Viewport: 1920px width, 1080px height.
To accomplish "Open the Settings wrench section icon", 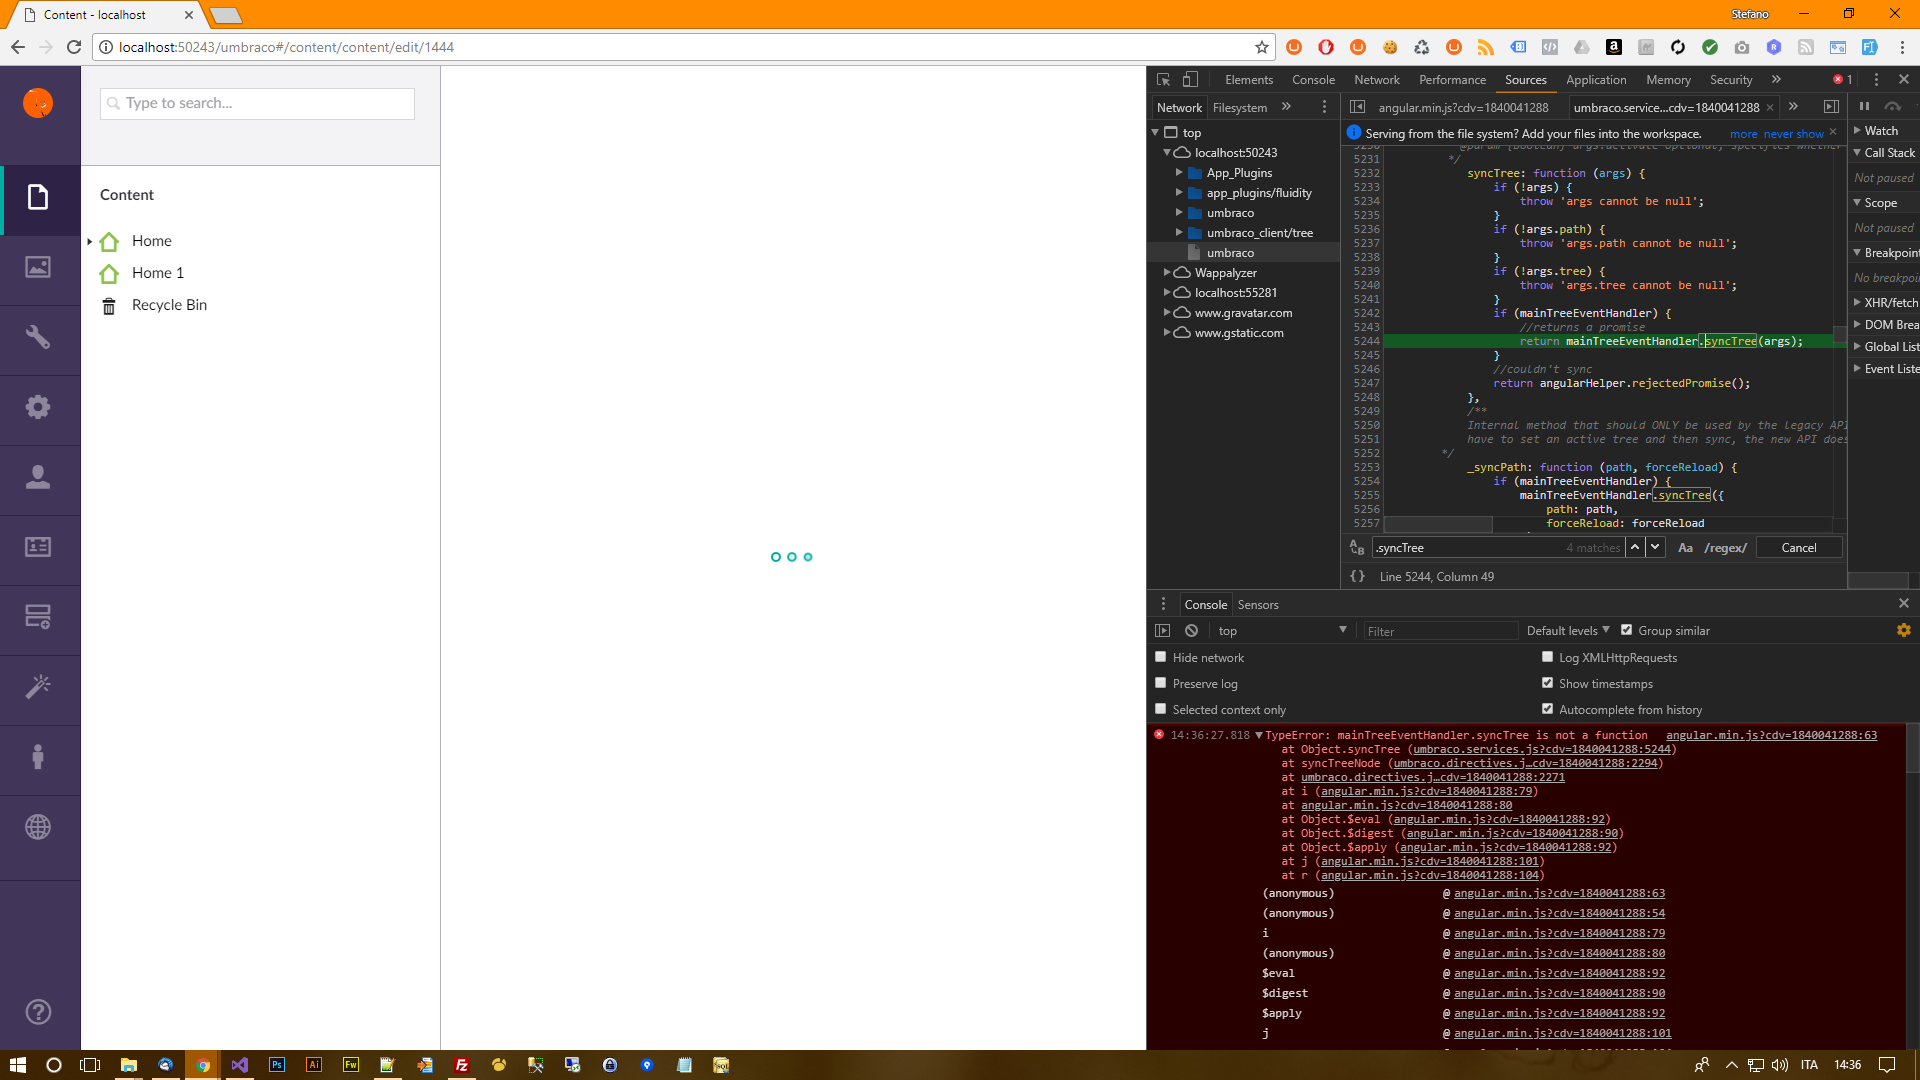I will pyautogui.click(x=38, y=337).
